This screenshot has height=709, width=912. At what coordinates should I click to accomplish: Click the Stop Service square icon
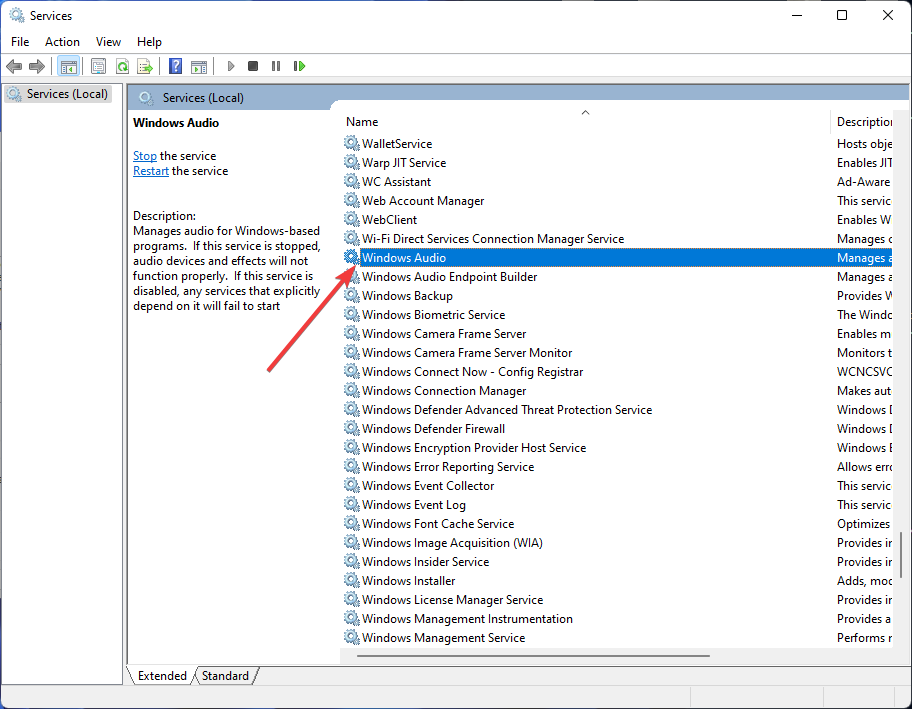point(252,66)
